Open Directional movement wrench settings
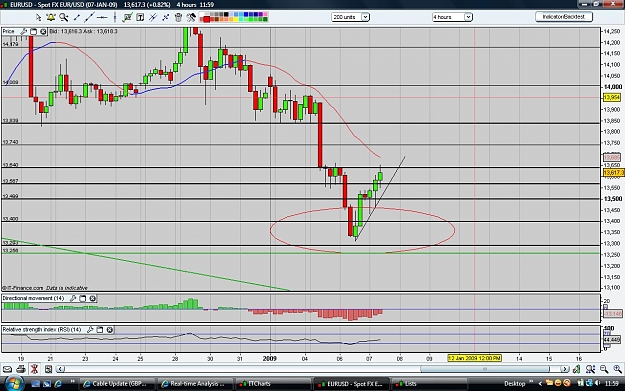 (73, 298)
